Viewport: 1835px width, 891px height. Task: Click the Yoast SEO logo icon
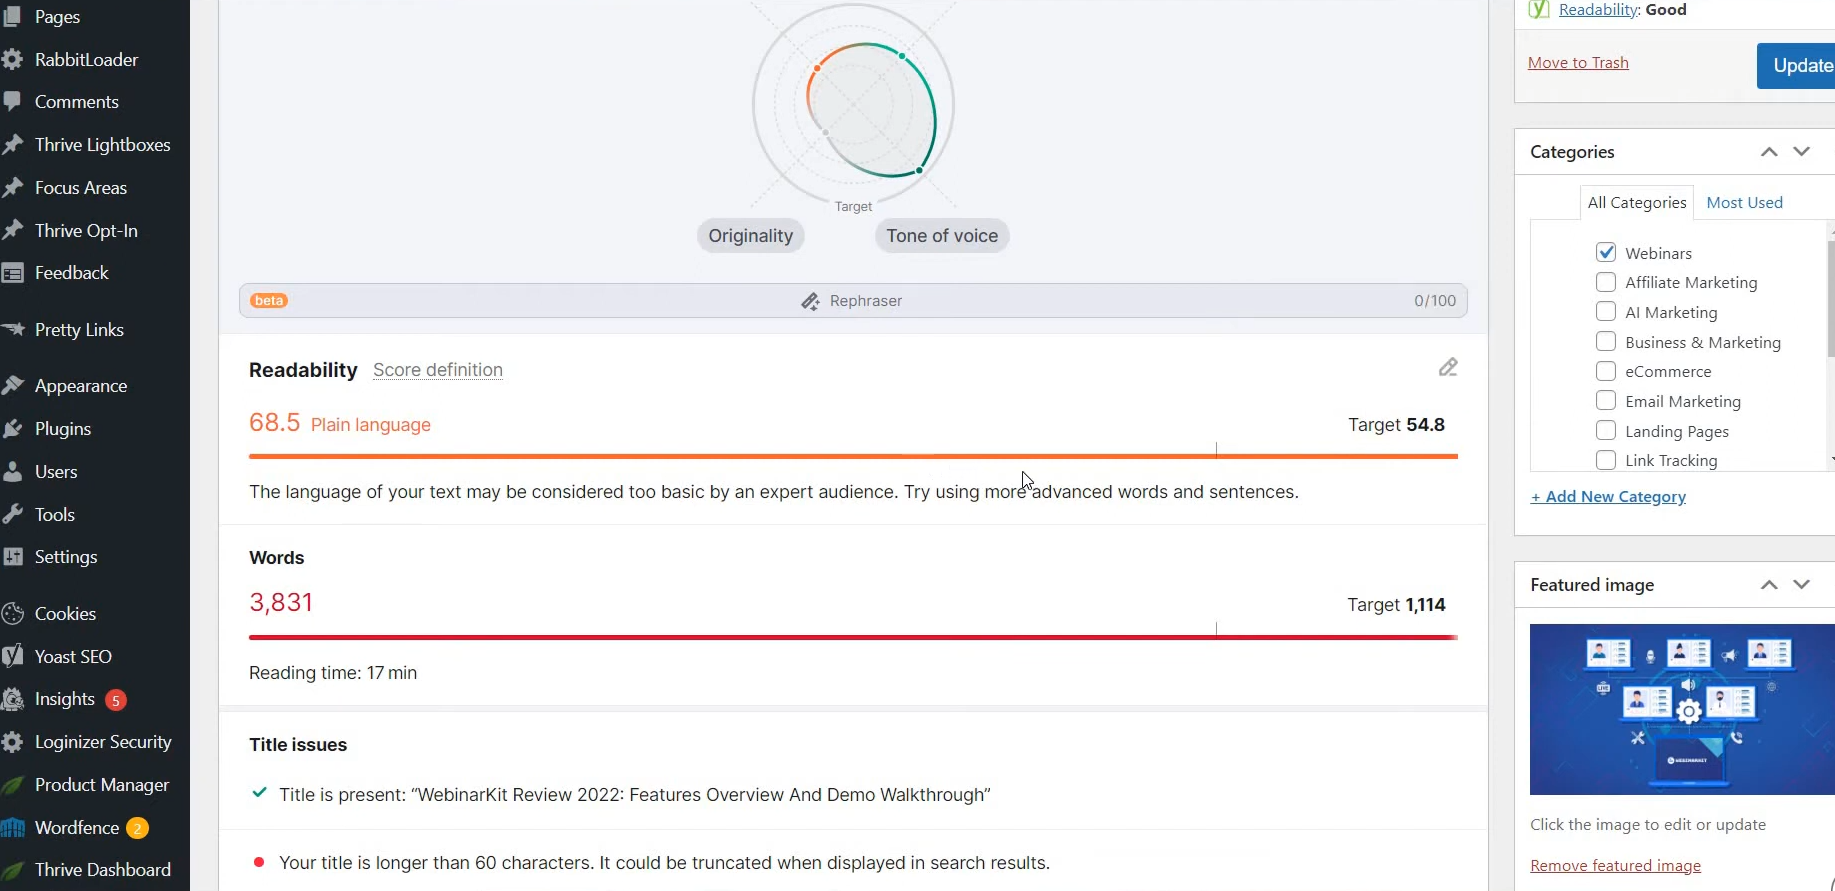pos(12,657)
